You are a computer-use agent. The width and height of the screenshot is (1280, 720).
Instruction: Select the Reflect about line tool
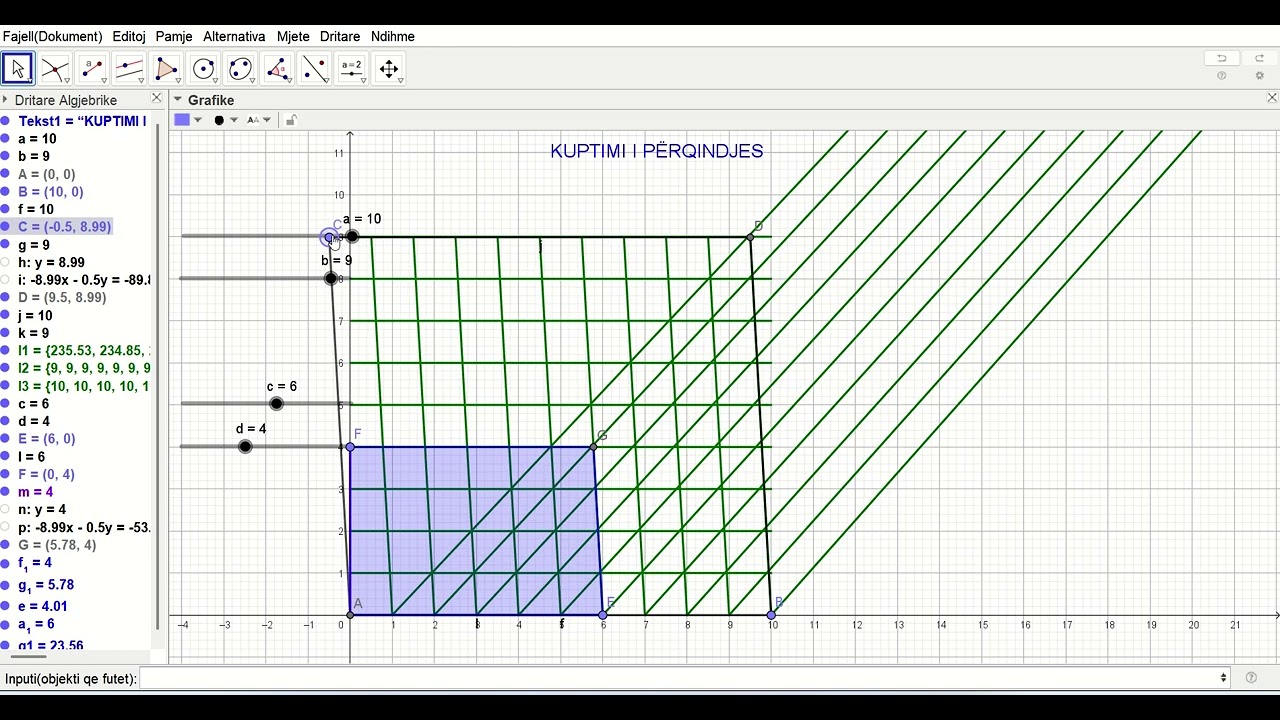(x=314, y=69)
